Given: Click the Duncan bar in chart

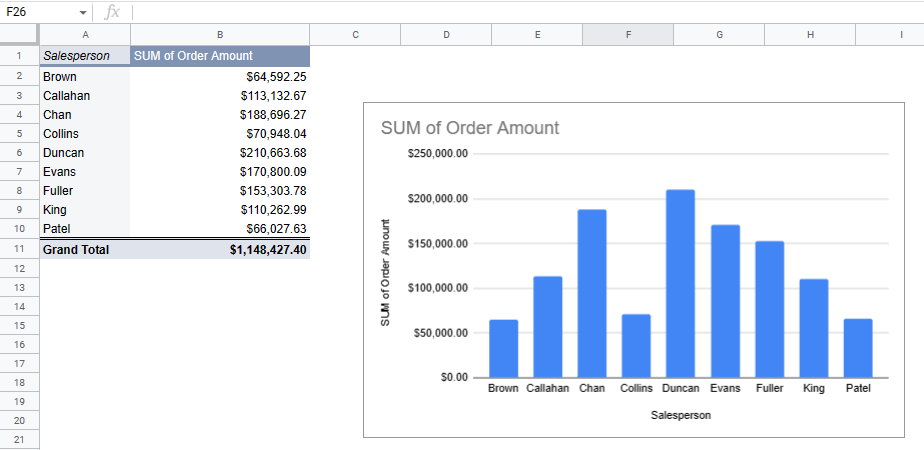Looking at the screenshot, I should click(x=680, y=283).
